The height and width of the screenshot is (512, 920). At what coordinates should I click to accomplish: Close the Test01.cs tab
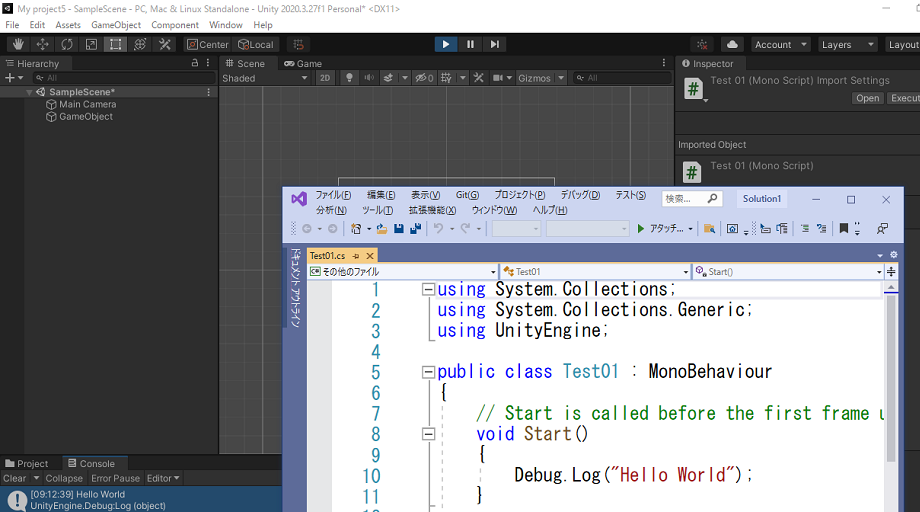[370, 256]
